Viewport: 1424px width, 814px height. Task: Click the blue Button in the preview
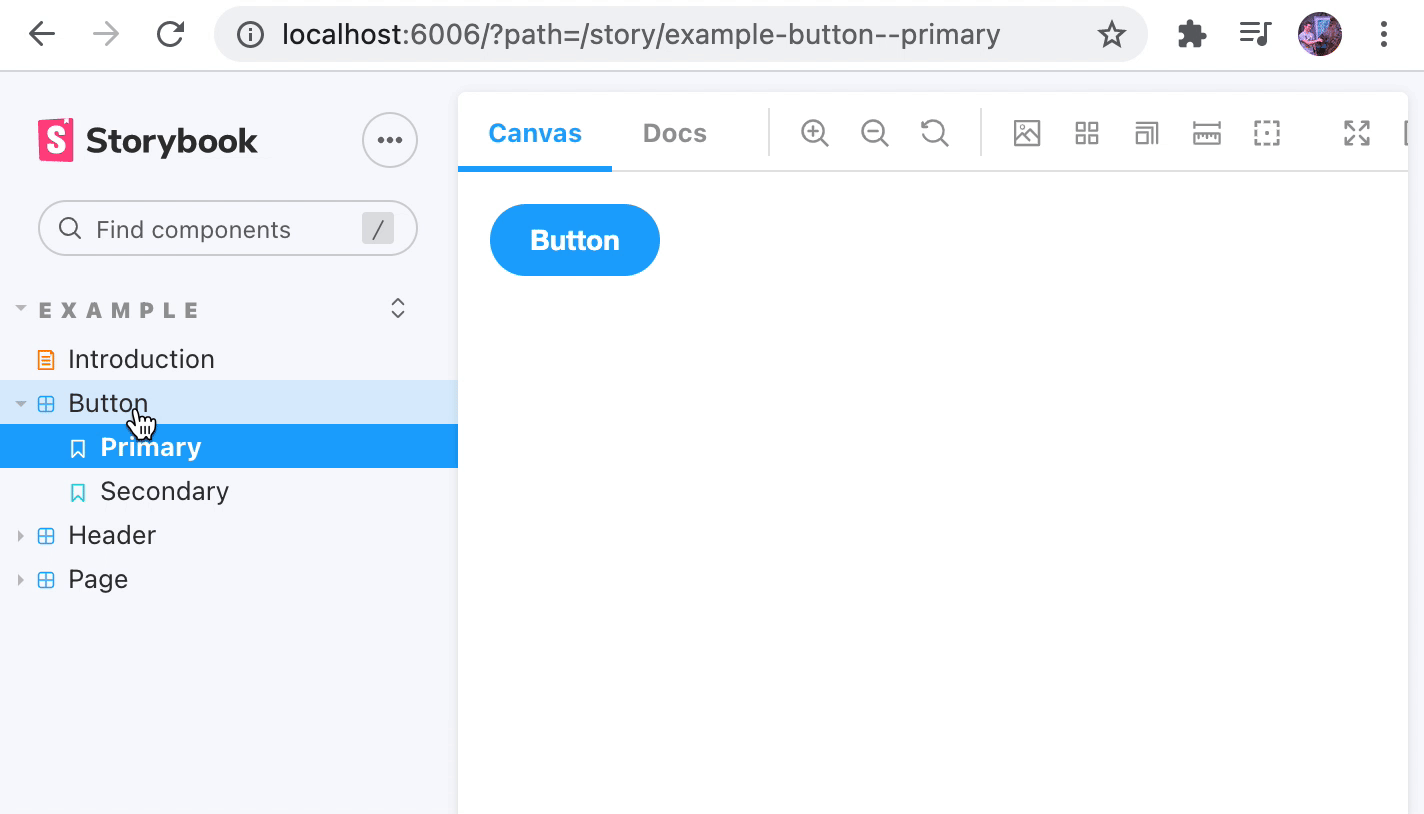574,240
